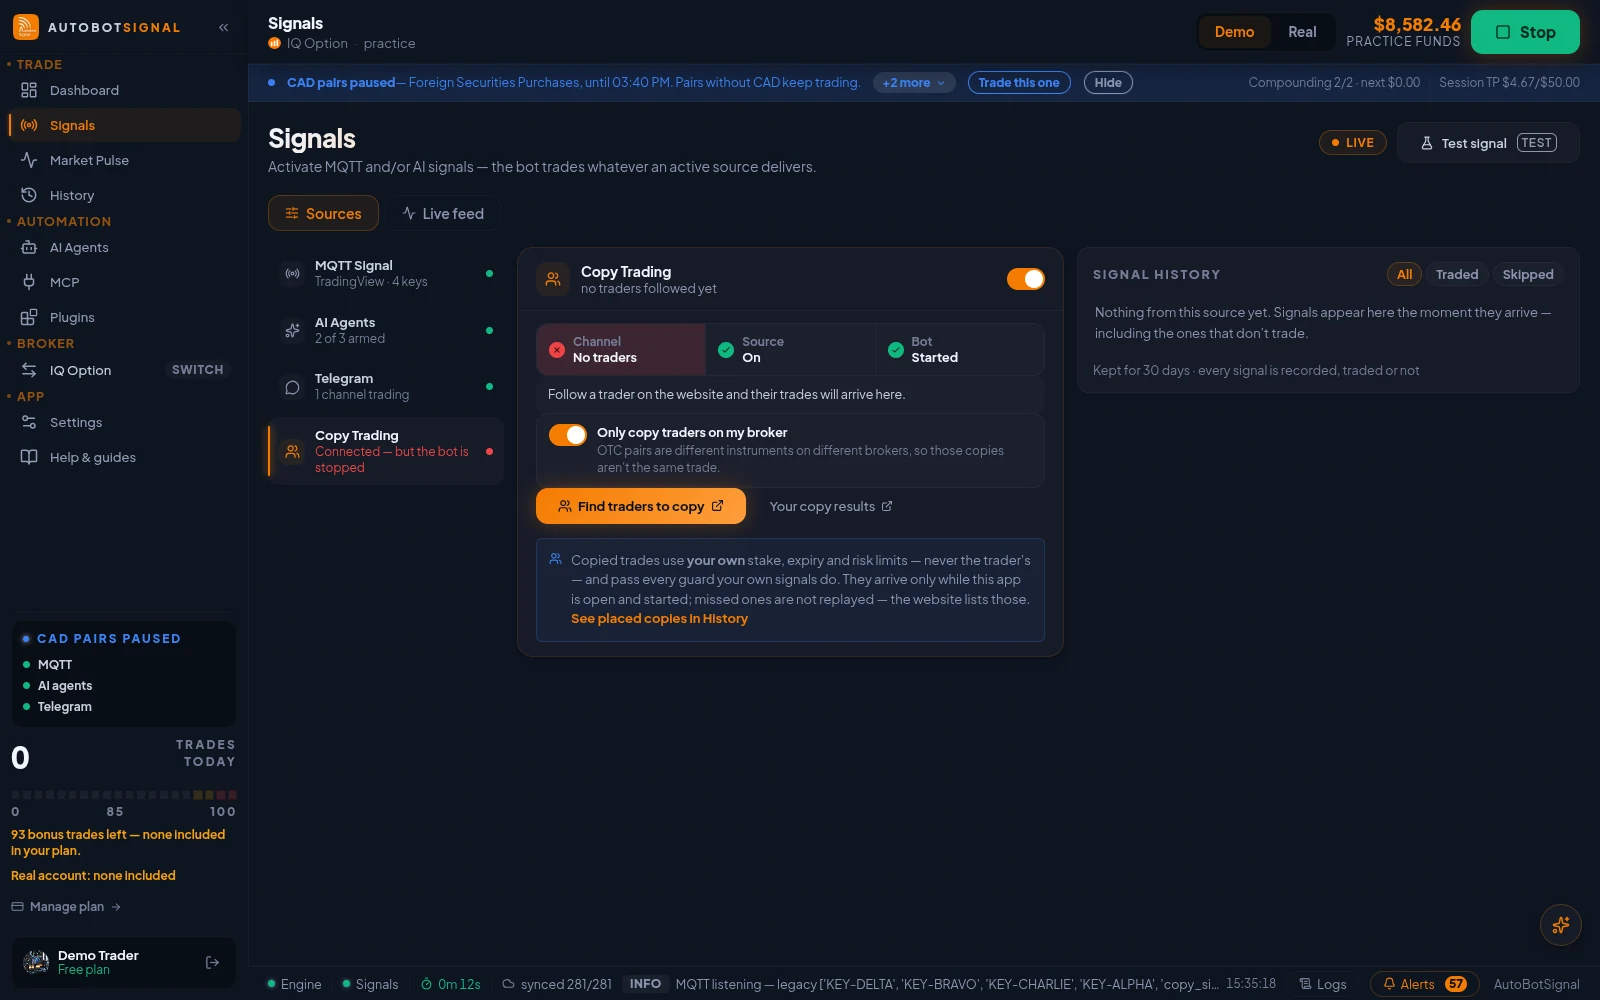Open Market Pulse in the sidebar

(x=124, y=160)
